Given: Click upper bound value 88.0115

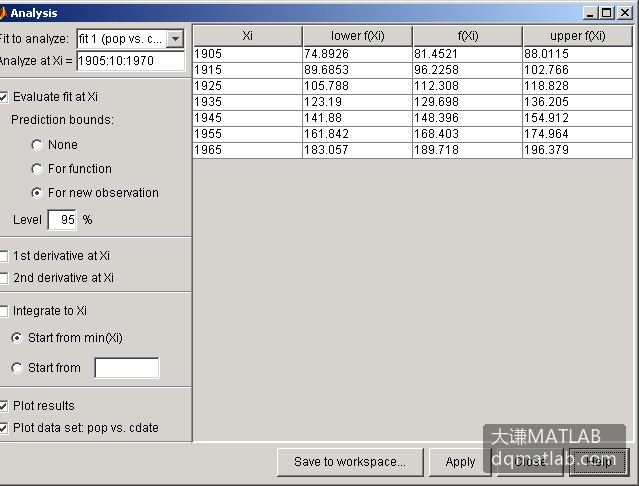Looking at the screenshot, I should 577,54.
